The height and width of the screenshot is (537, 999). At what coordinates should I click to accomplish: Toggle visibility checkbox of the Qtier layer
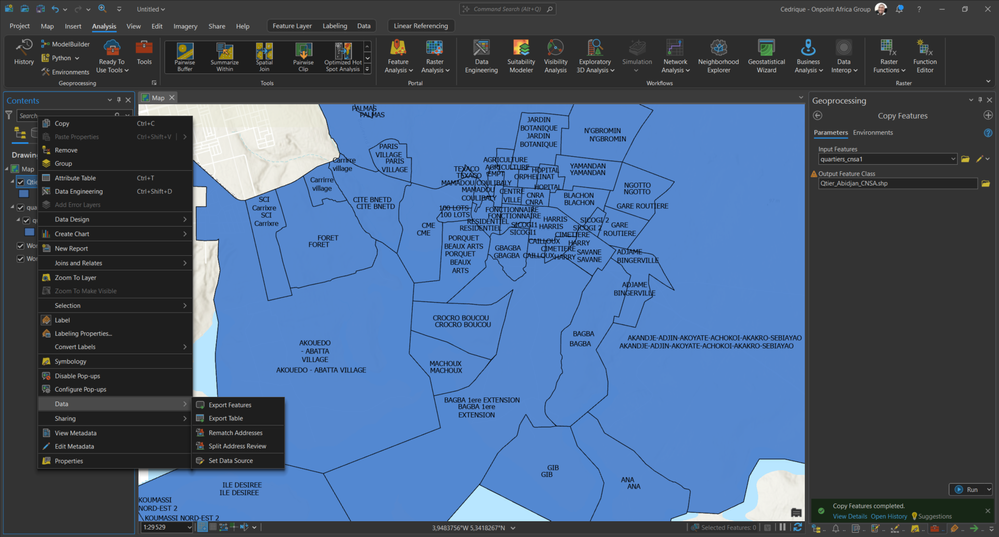pyautogui.click(x=22, y=182)
